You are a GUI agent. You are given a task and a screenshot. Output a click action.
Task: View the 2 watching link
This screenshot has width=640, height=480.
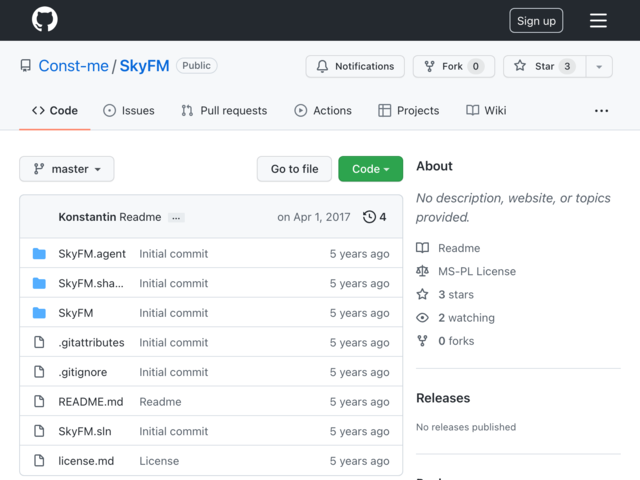click(x=466, y=318)
